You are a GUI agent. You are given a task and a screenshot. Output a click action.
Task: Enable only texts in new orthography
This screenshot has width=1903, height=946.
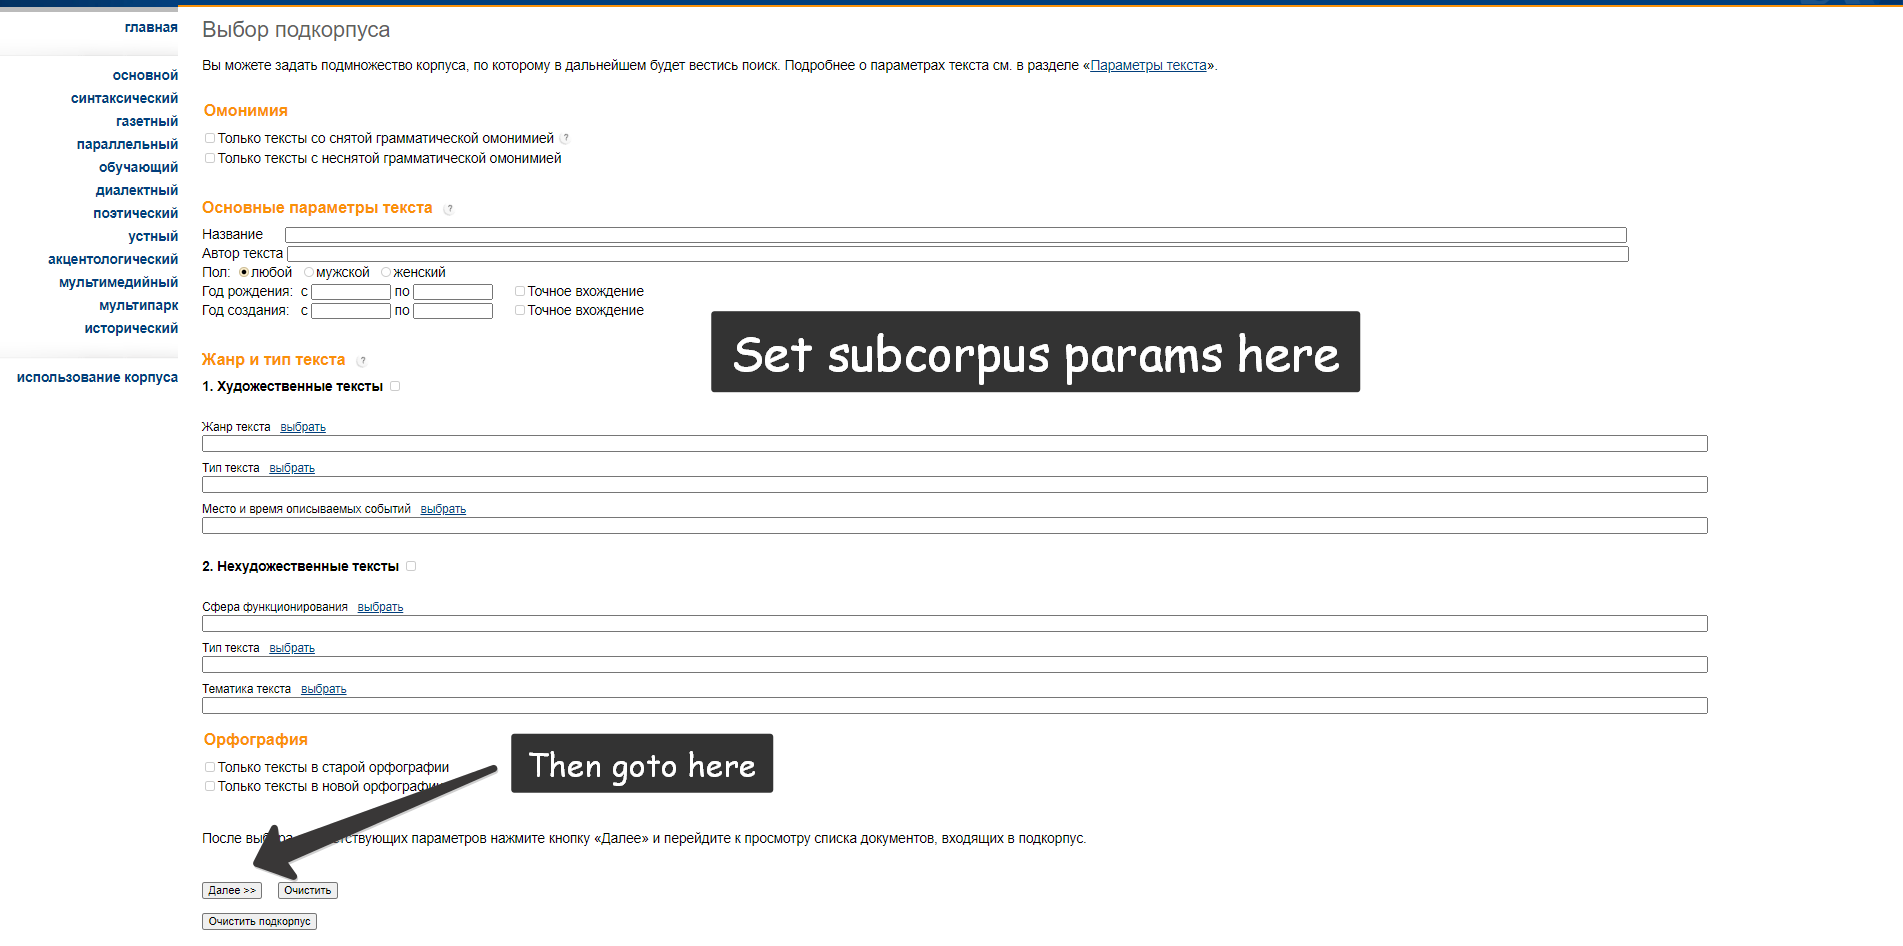point(210,786)
